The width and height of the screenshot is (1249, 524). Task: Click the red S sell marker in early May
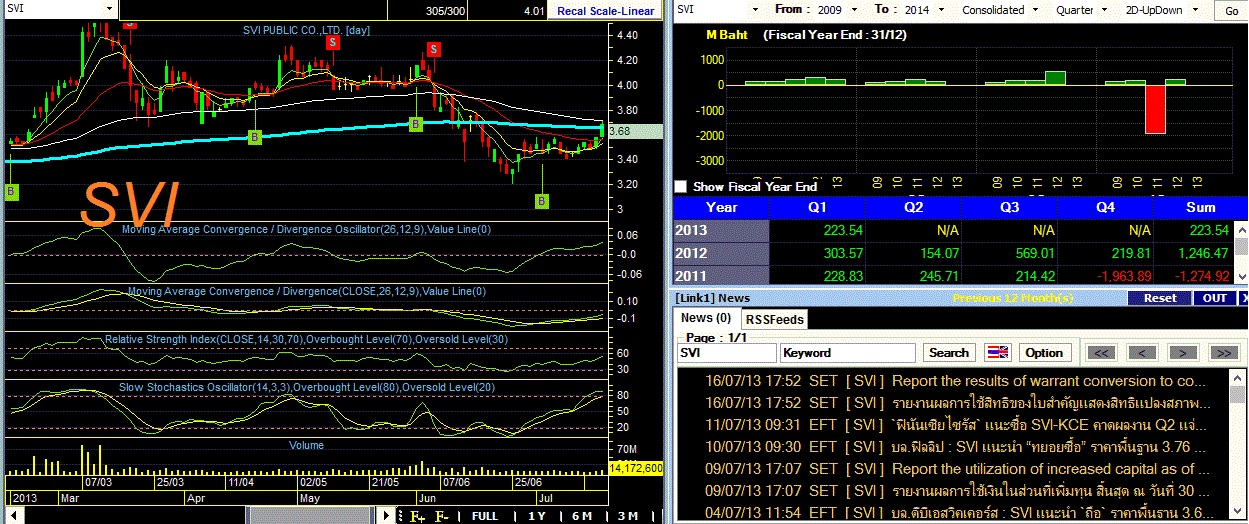[x=332, y=42]
